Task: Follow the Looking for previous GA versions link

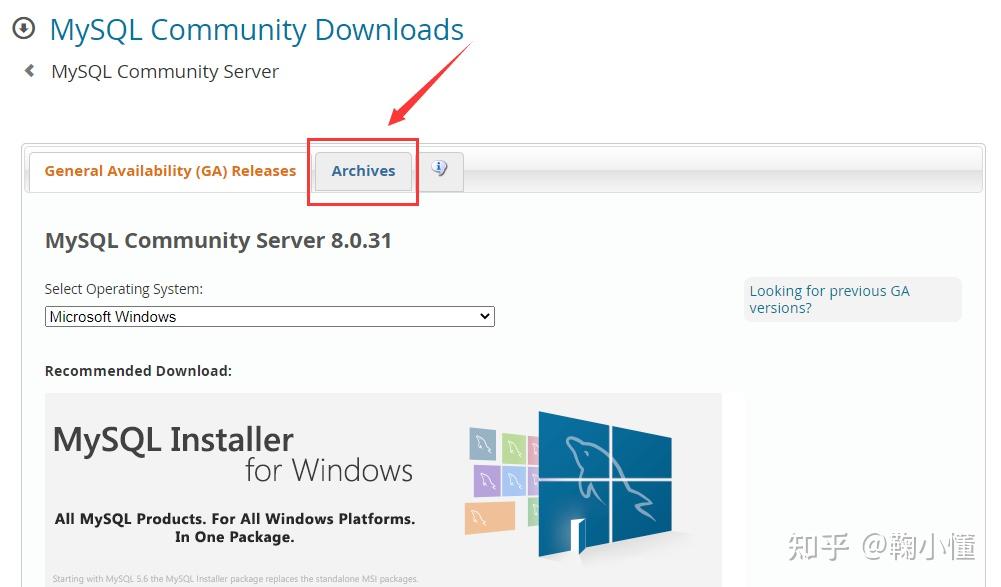Action: (x=829, y=299)
